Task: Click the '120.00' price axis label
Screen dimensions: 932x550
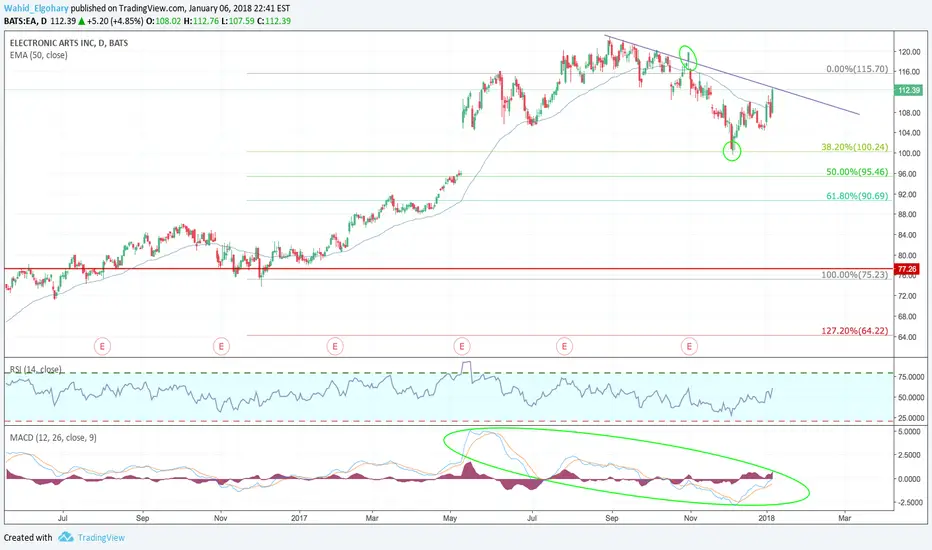Action: point(909,52)
